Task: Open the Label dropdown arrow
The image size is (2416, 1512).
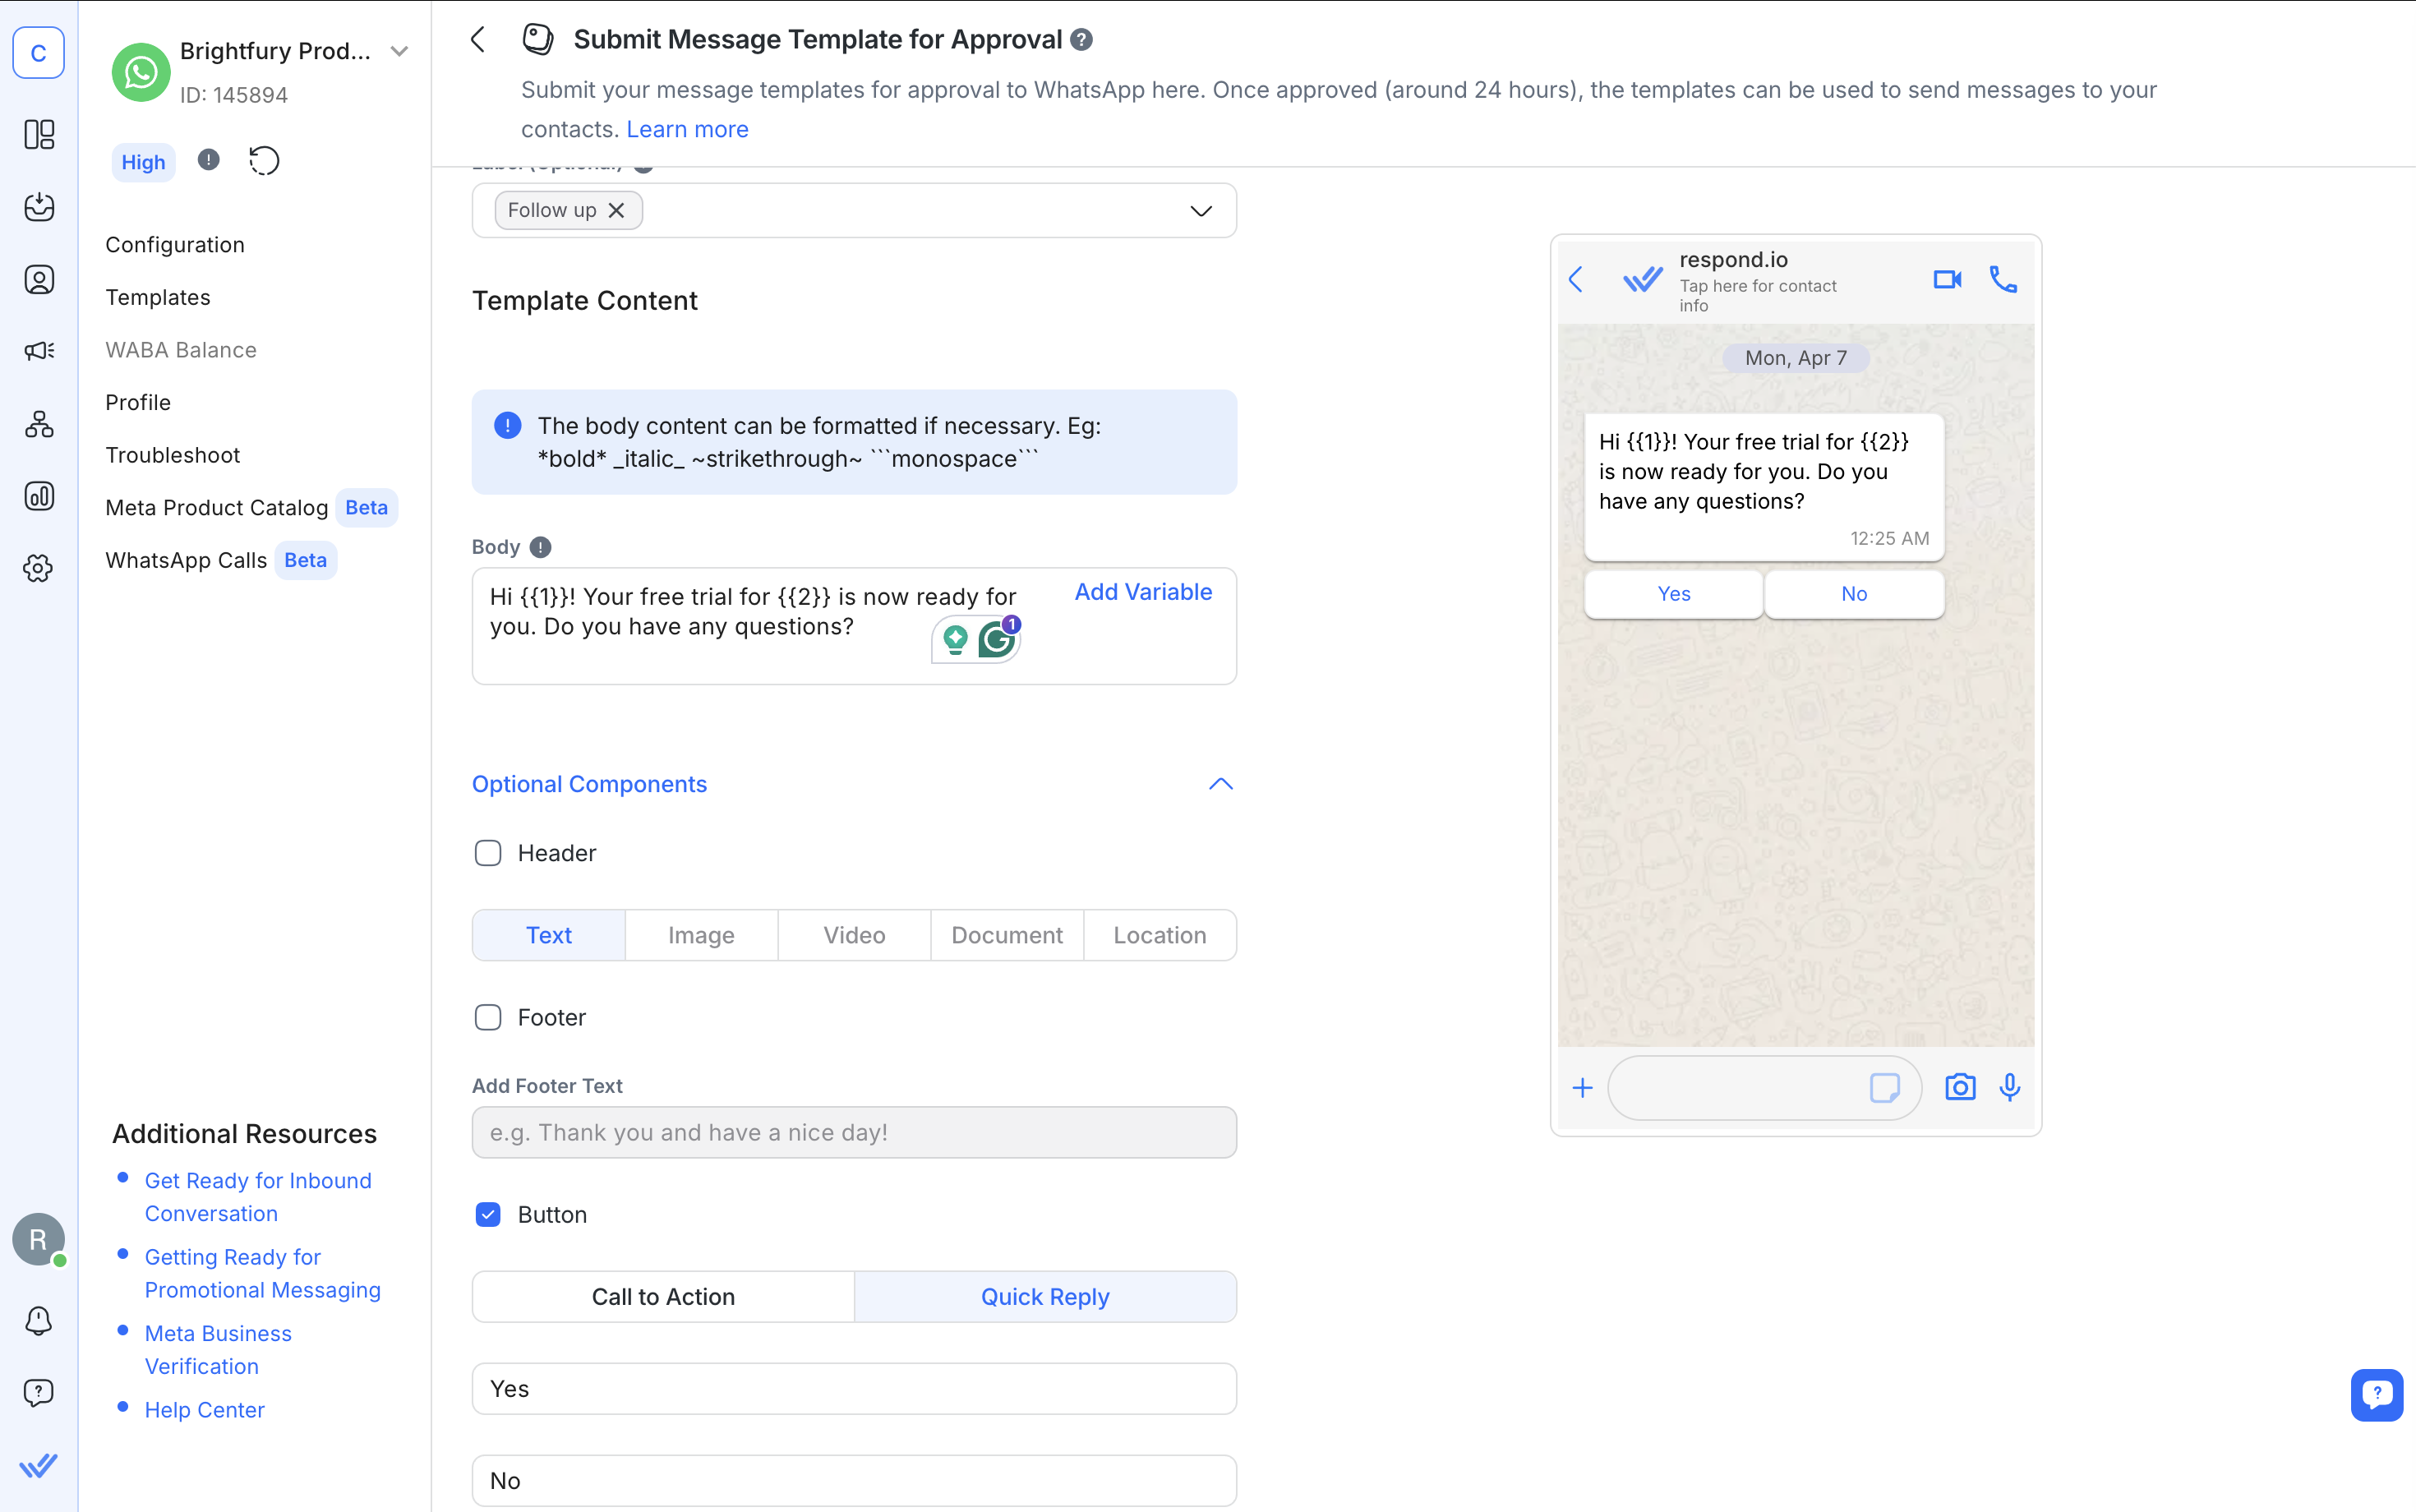Action: [1201, 211]
